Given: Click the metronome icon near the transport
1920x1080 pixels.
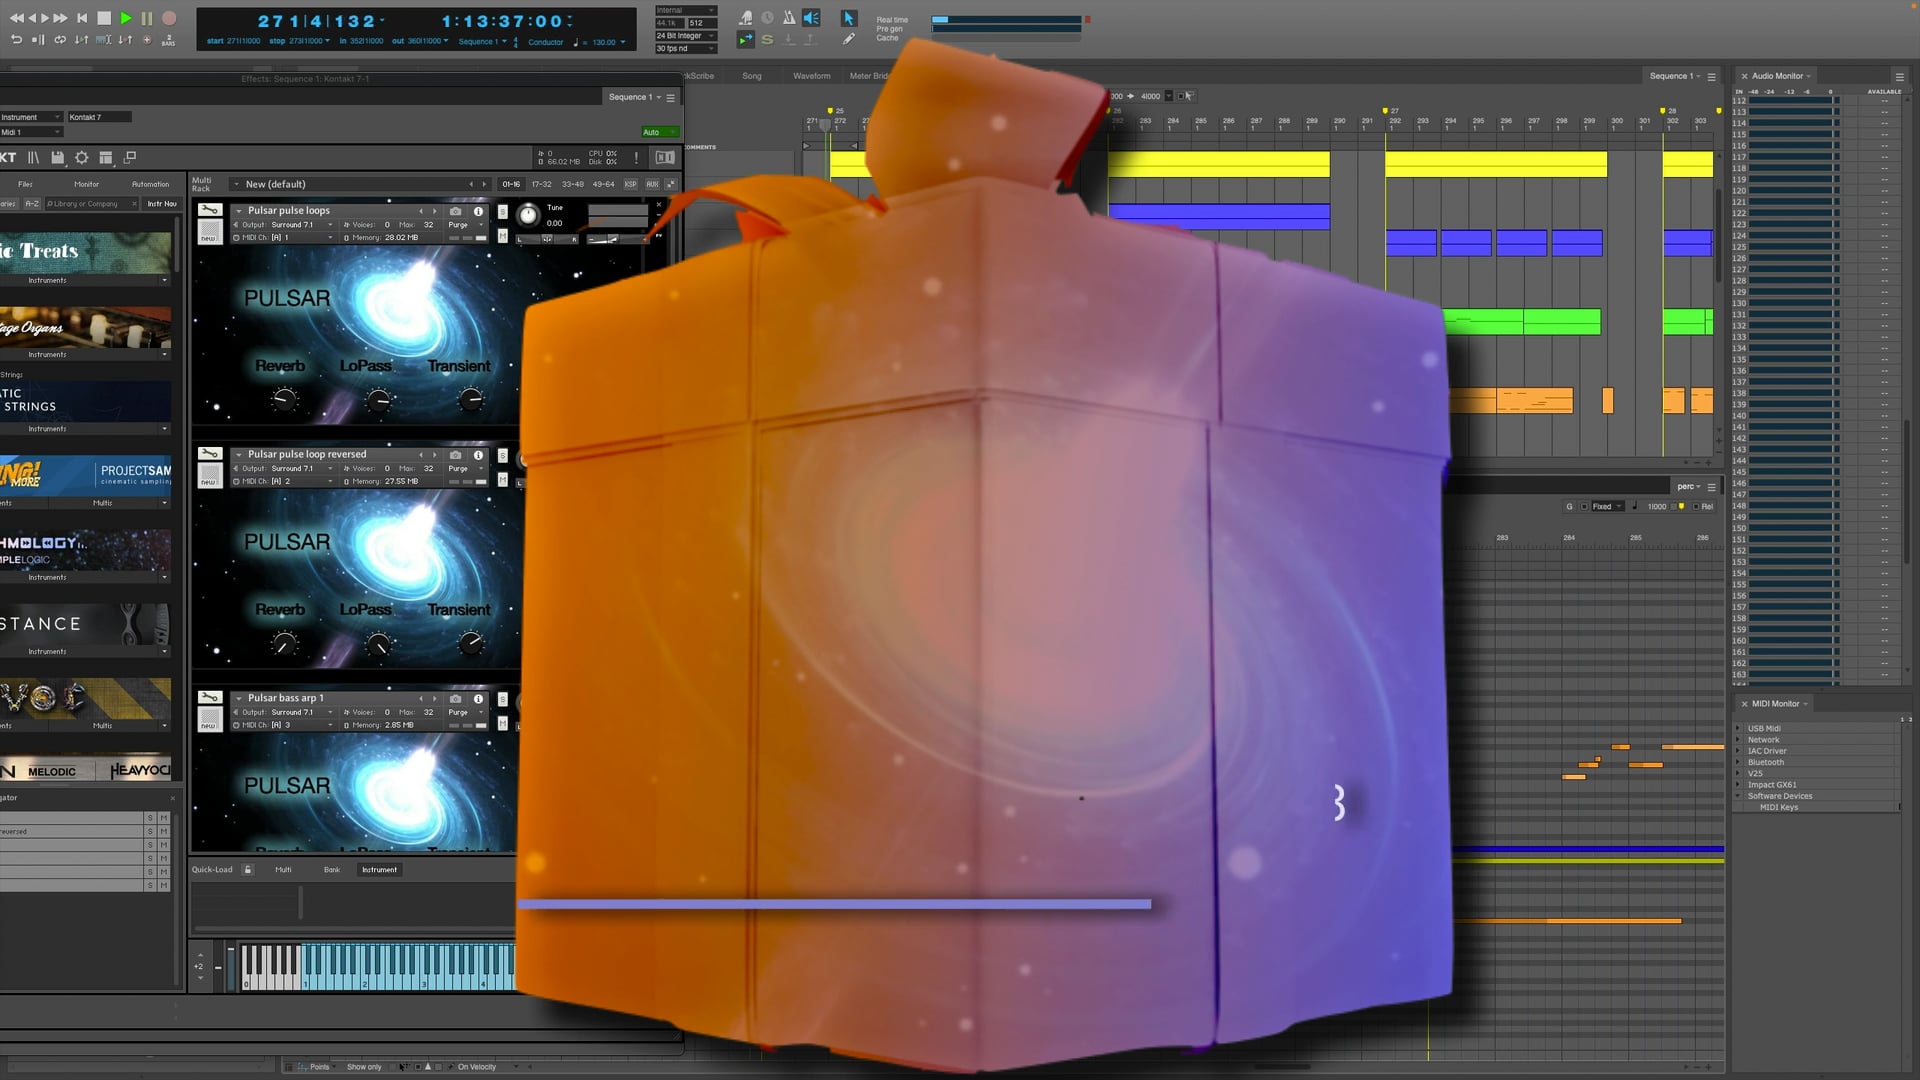Looking at the screenshot, I should click(x=790, y=17).
